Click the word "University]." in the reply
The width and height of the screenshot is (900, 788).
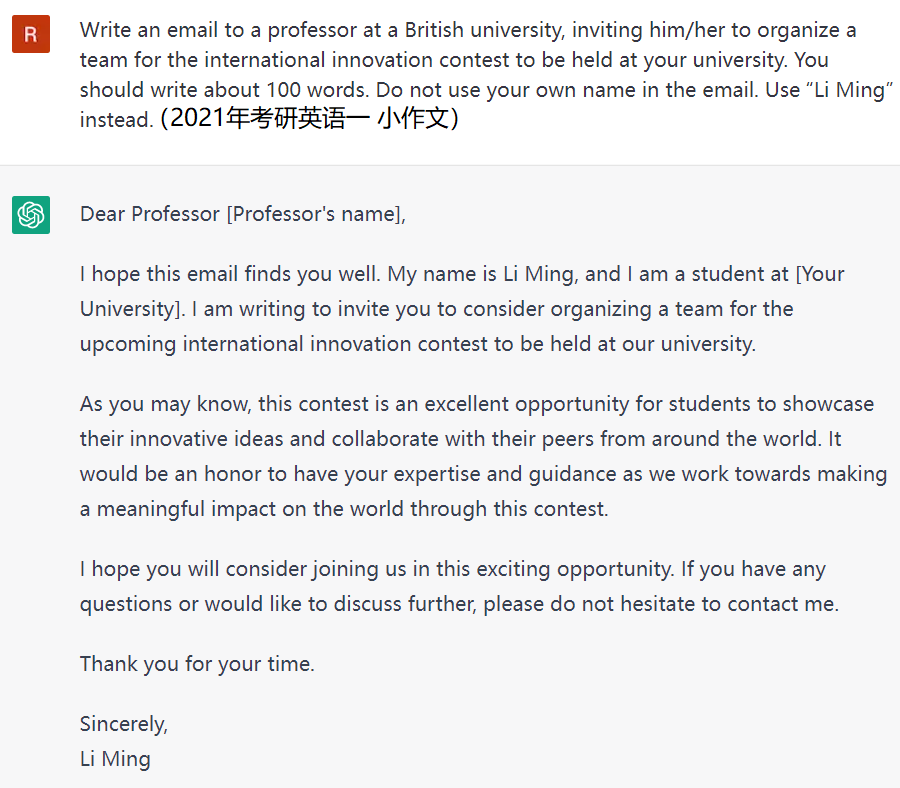pos(133,309)
